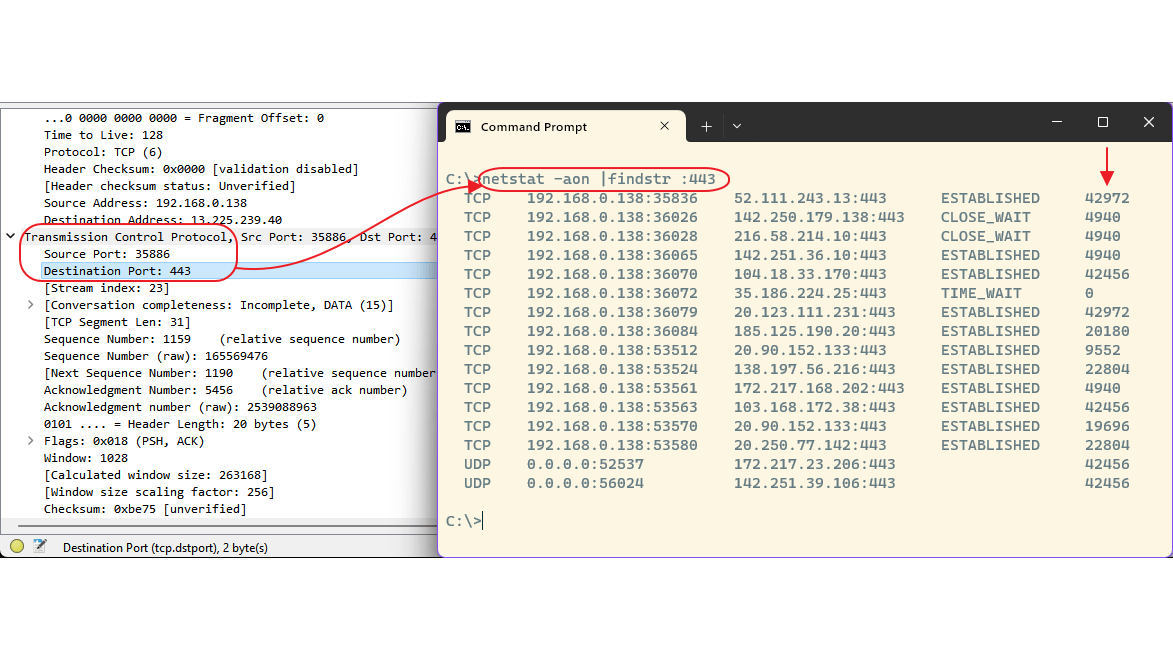The height and width of the screenshot is (660, 1173).
Task: Maximize the Command Prompt window
Action: point(1103,122)
